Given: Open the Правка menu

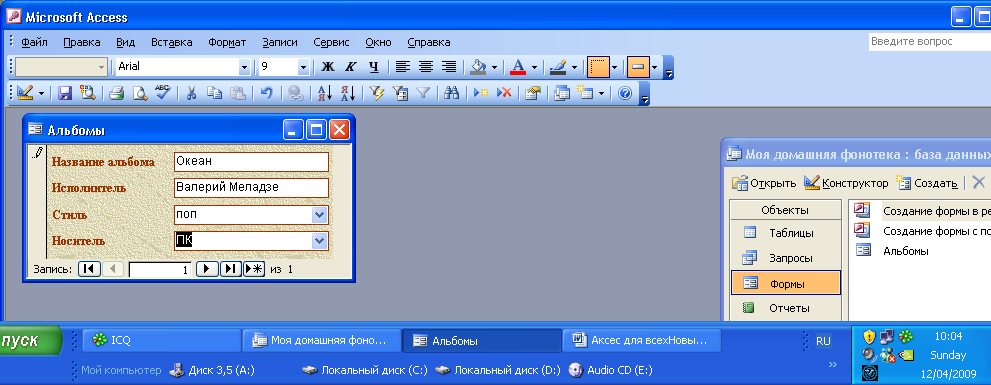Looking at the screenshot, I should [x=82, y=42].
